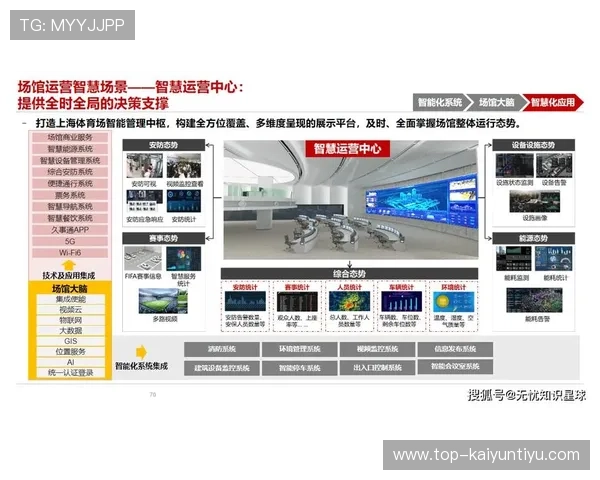Open the 能耗监测 thumbnail
600x480 pixels.
(514, 258)
